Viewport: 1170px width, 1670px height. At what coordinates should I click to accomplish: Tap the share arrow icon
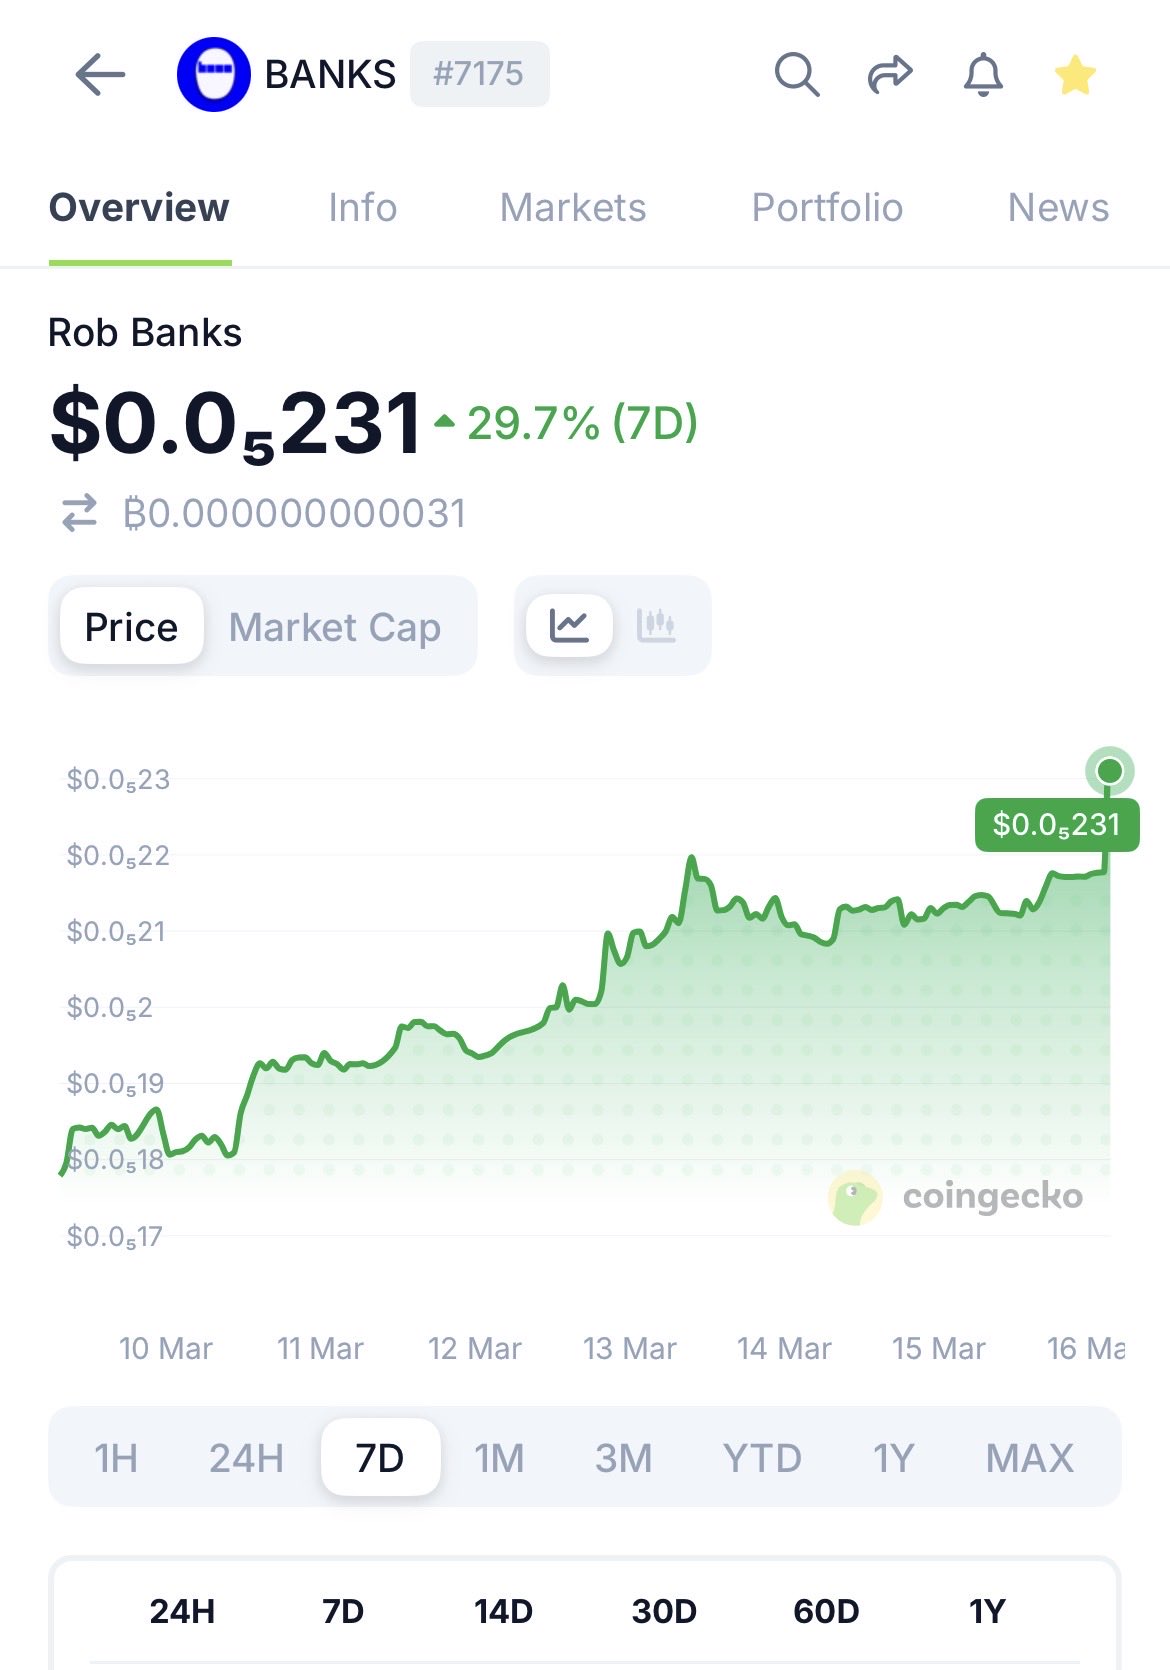tap(889, 75)
